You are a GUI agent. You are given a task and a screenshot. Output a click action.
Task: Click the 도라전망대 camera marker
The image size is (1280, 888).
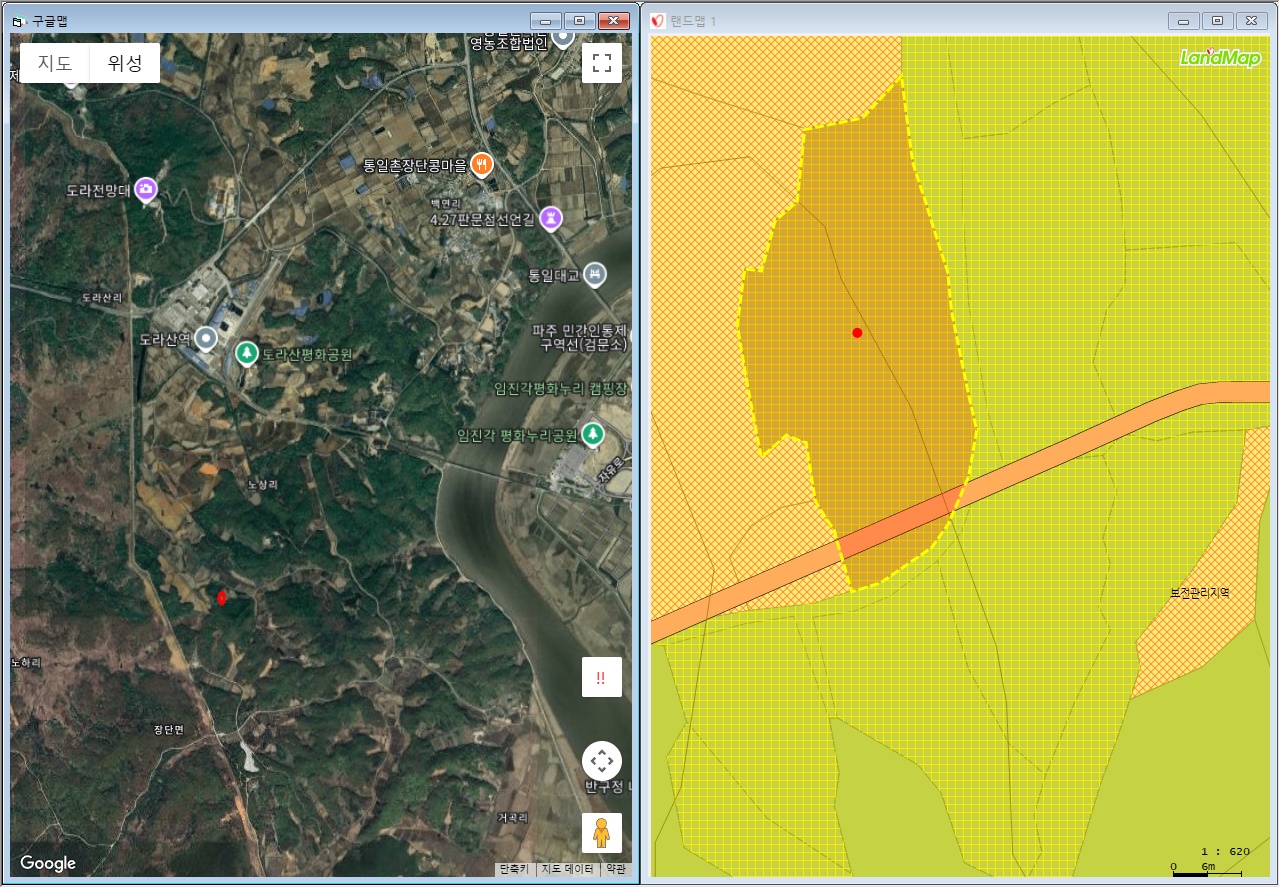pos(146,188)
